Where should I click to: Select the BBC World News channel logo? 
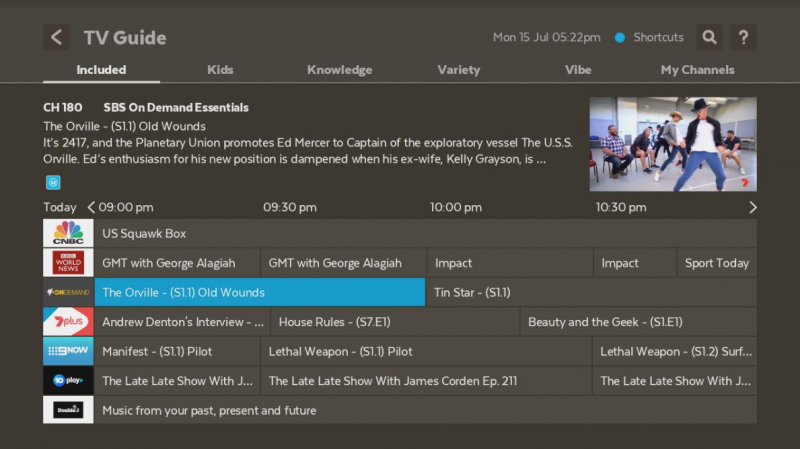[68, 263]
